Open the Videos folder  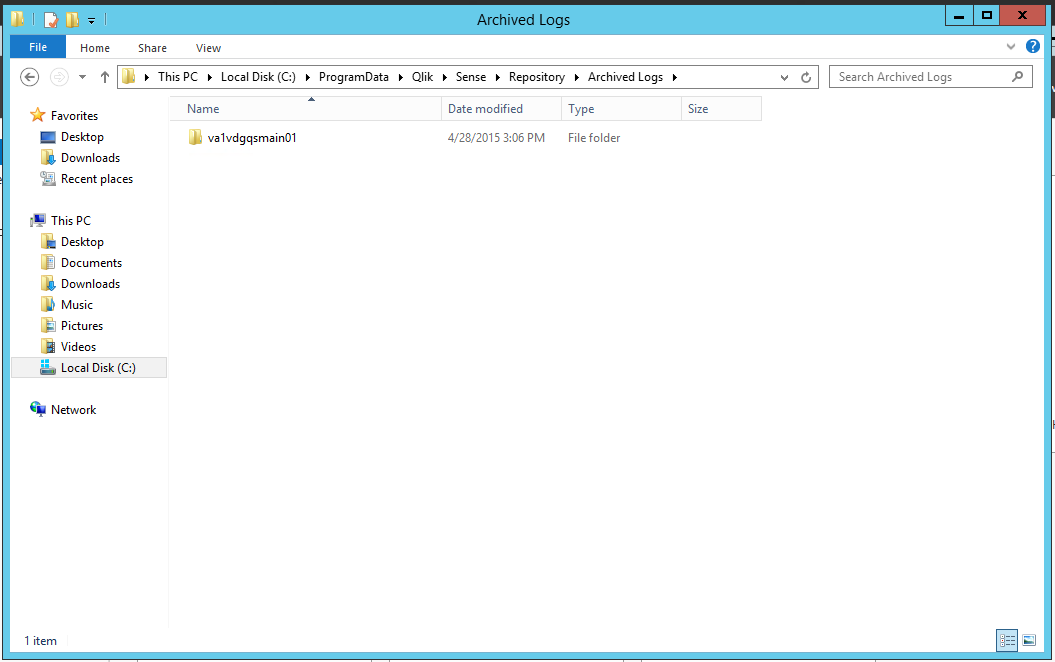click(x=78, y=347)
